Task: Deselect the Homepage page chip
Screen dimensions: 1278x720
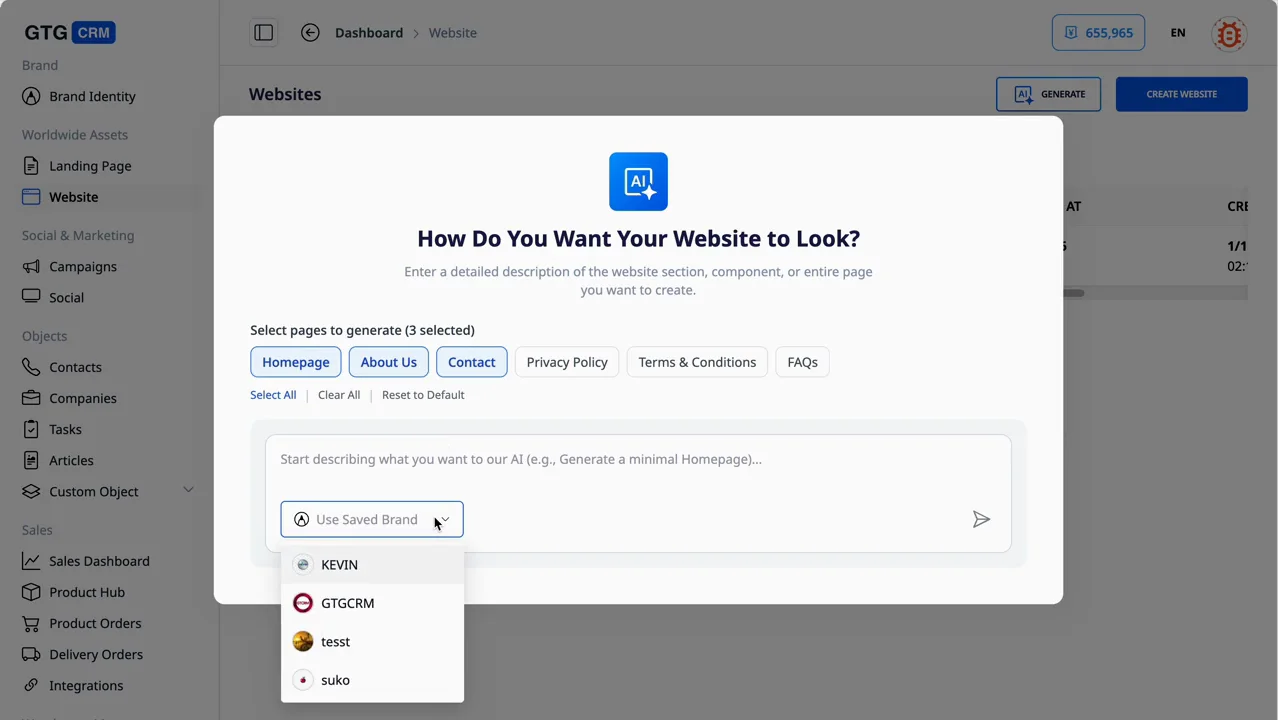Action: pyautogui.click(x=295, y=362)
